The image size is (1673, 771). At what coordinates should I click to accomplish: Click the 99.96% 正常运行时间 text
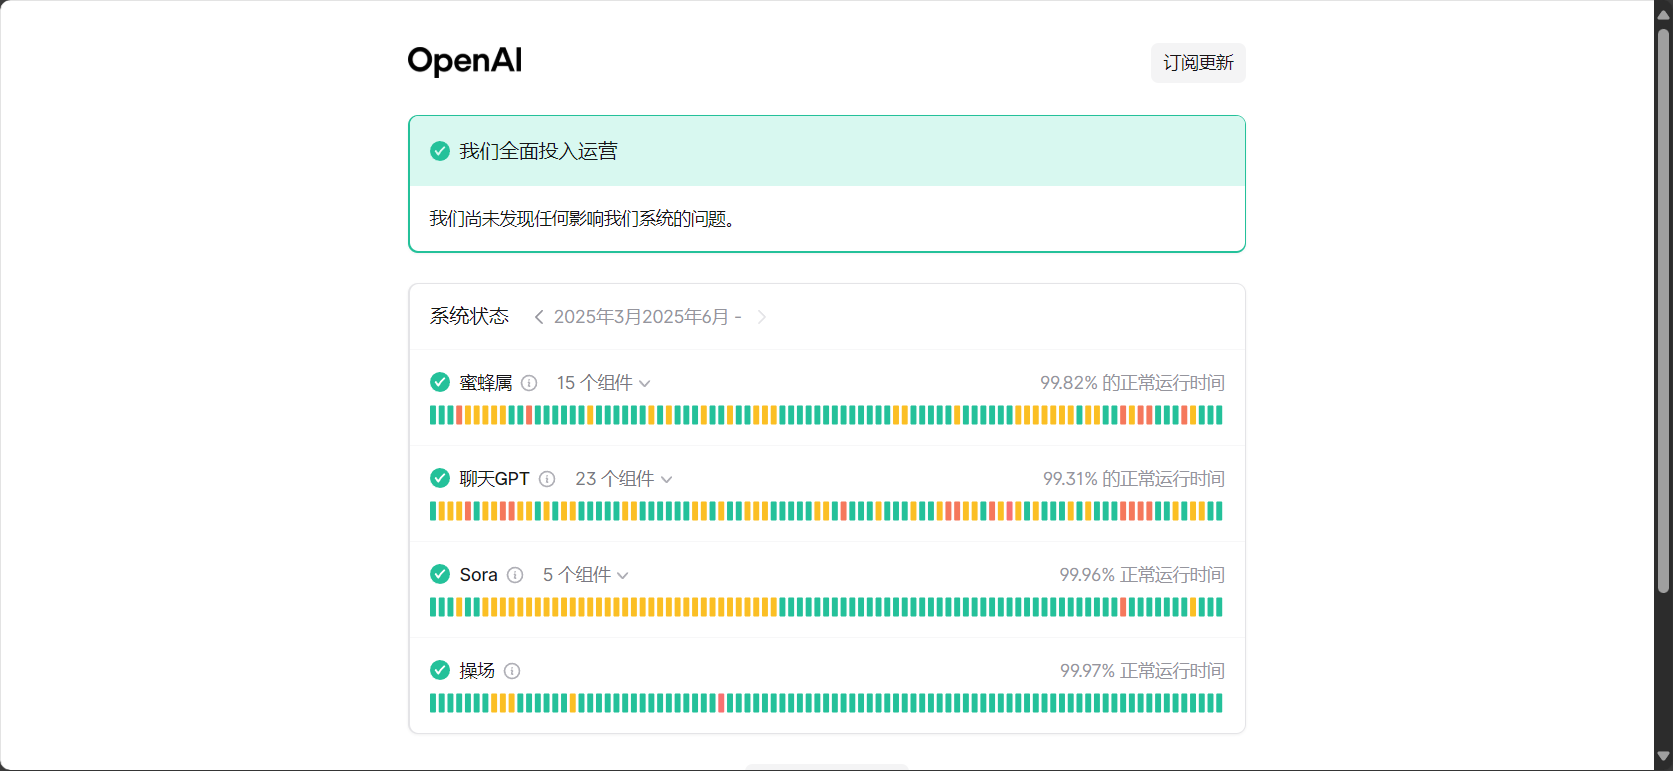(x=1142, y=575)
